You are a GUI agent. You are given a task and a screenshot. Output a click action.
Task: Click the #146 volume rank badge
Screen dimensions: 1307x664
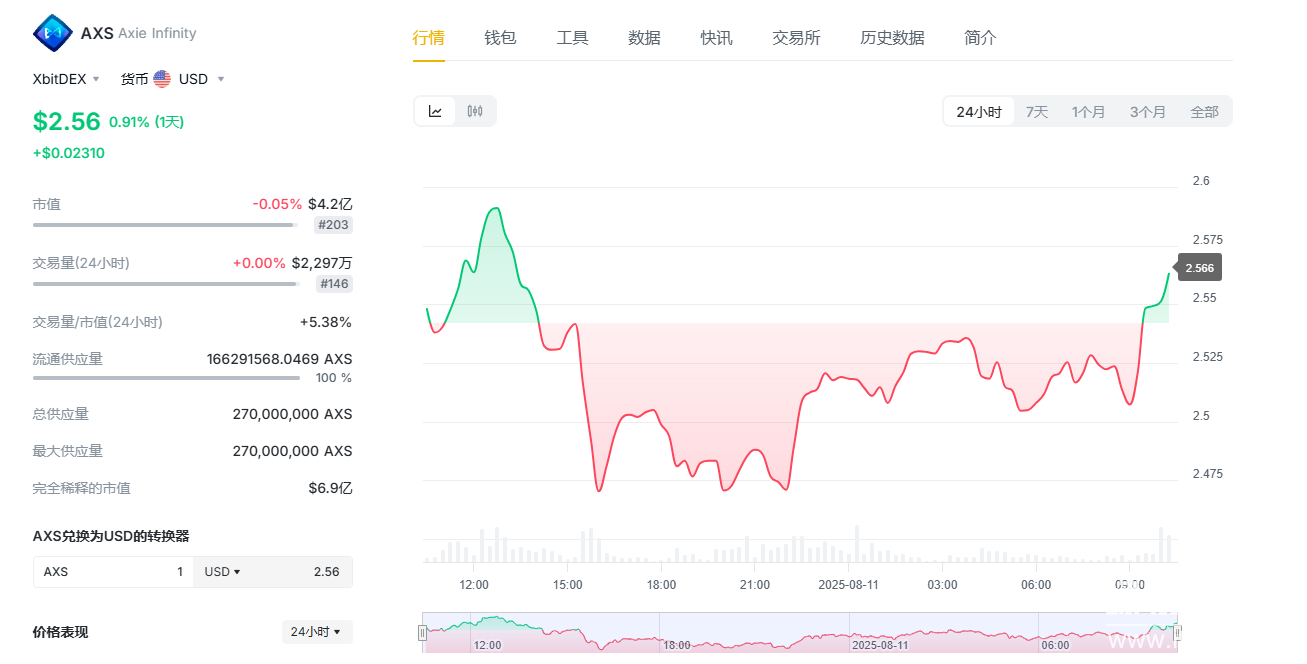tap(334, 284)
